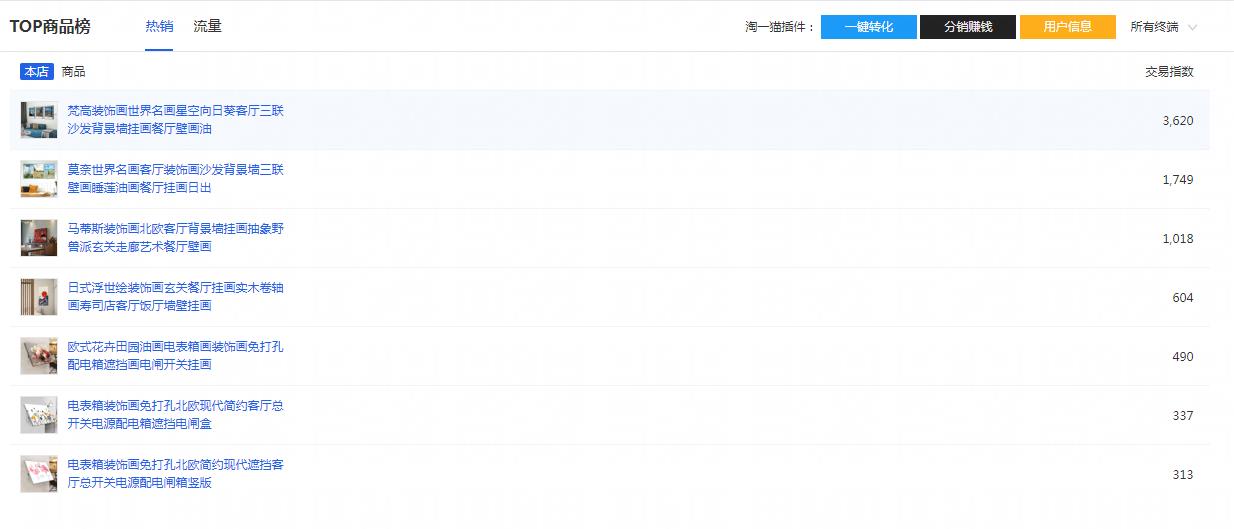Switch to the 热销 tab

159,26
